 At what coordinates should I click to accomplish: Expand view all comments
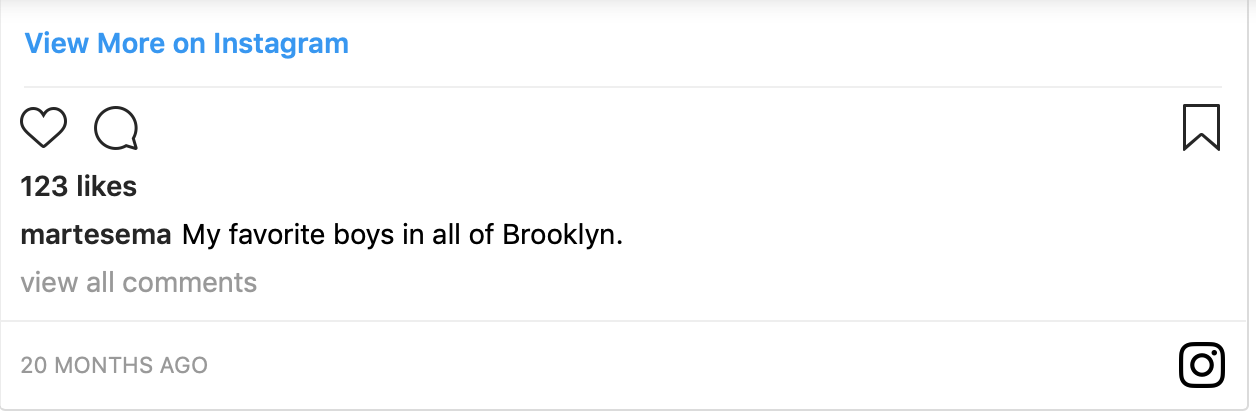(138, 283)
